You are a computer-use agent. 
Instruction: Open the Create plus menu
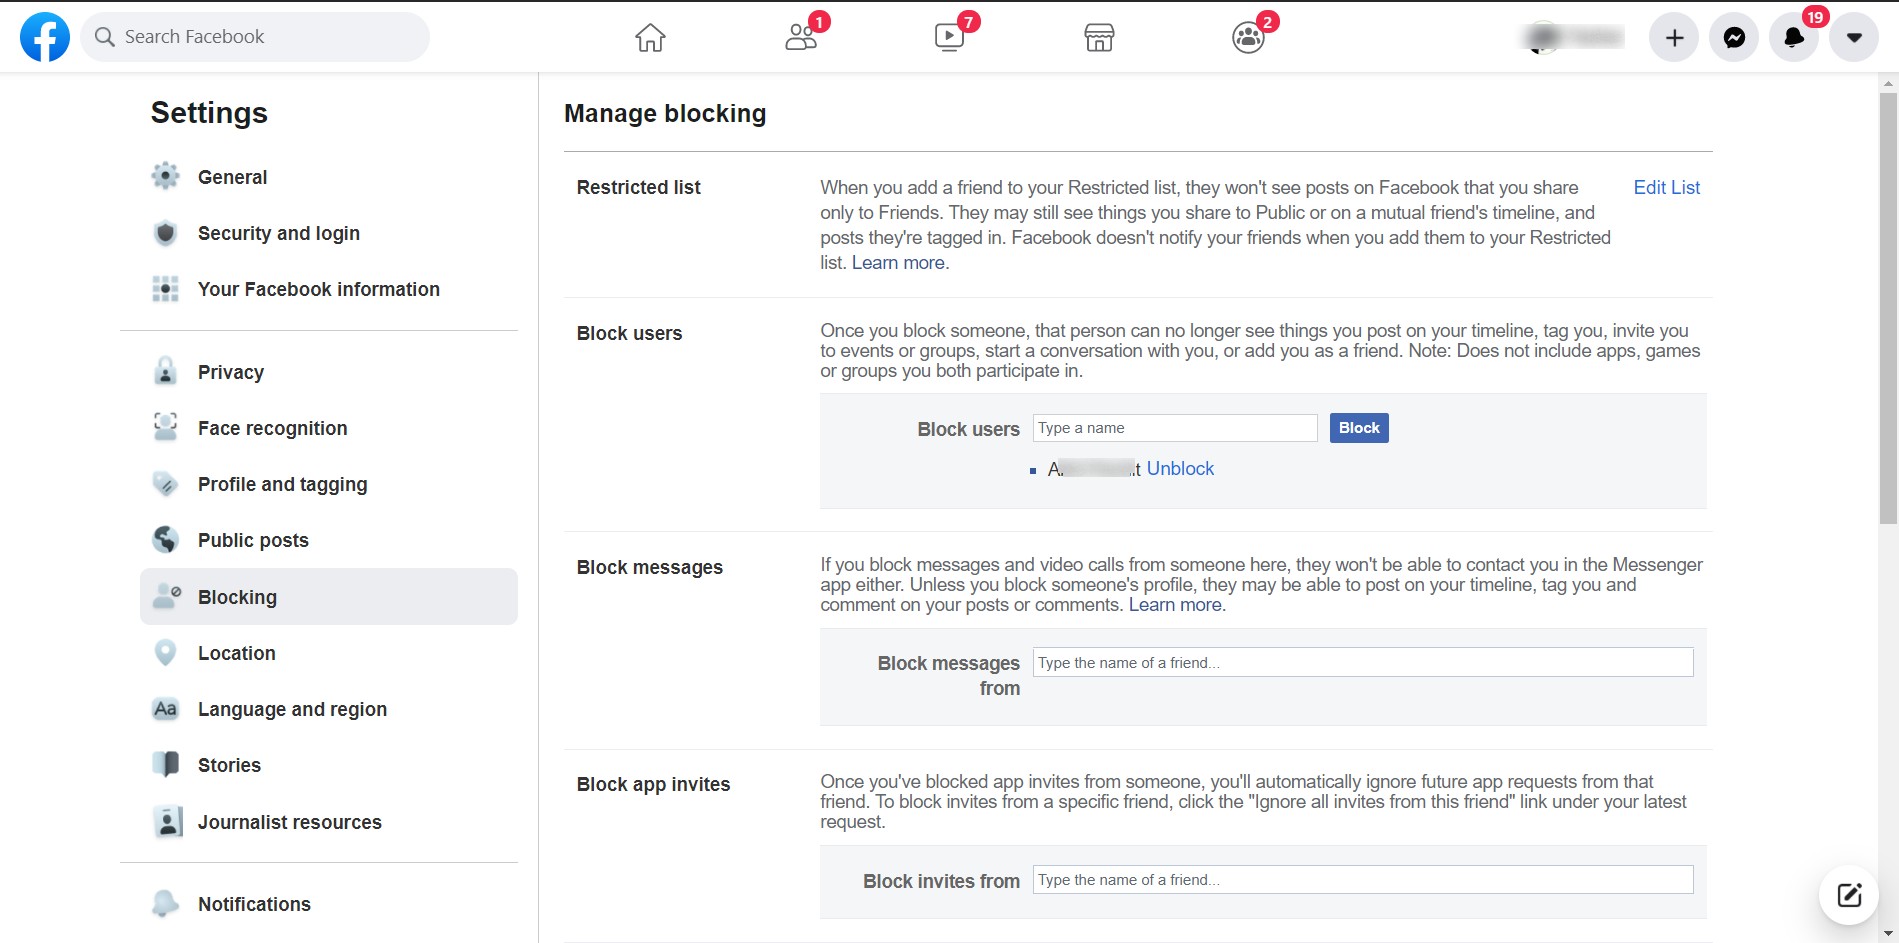pyautogui.click(x=1673, y=36)
